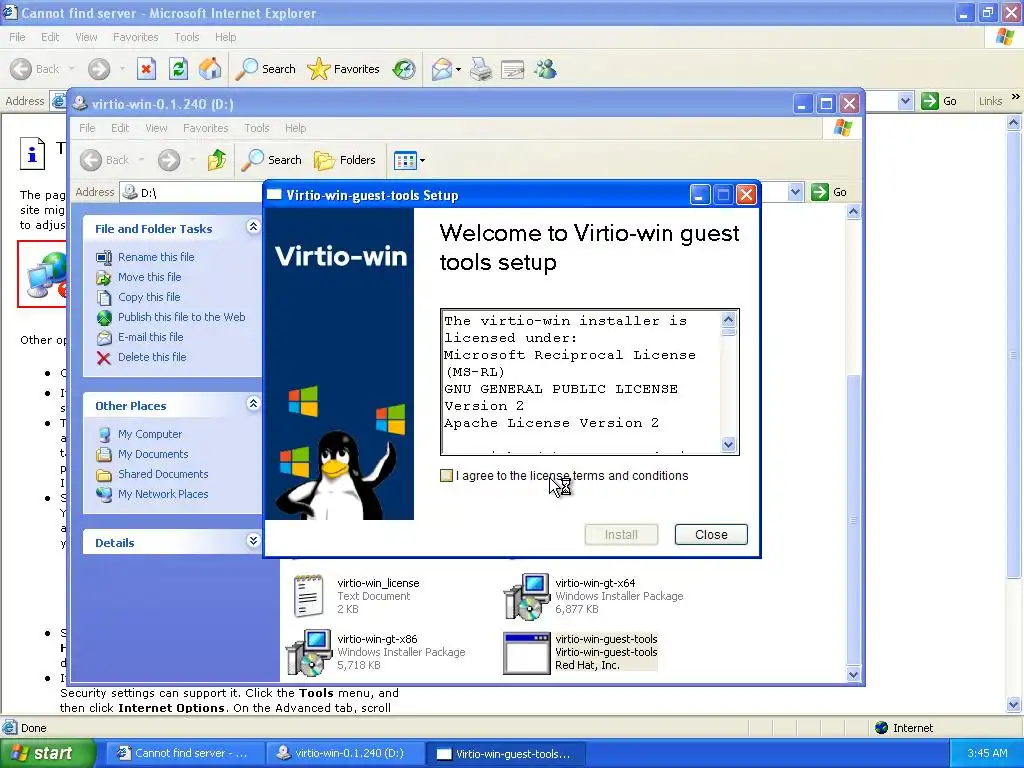The height and width of the screenshot is (768, 1024).
Task: Switch to Virtio-win-guest-tools taskbar button
Action: (504, 753)
